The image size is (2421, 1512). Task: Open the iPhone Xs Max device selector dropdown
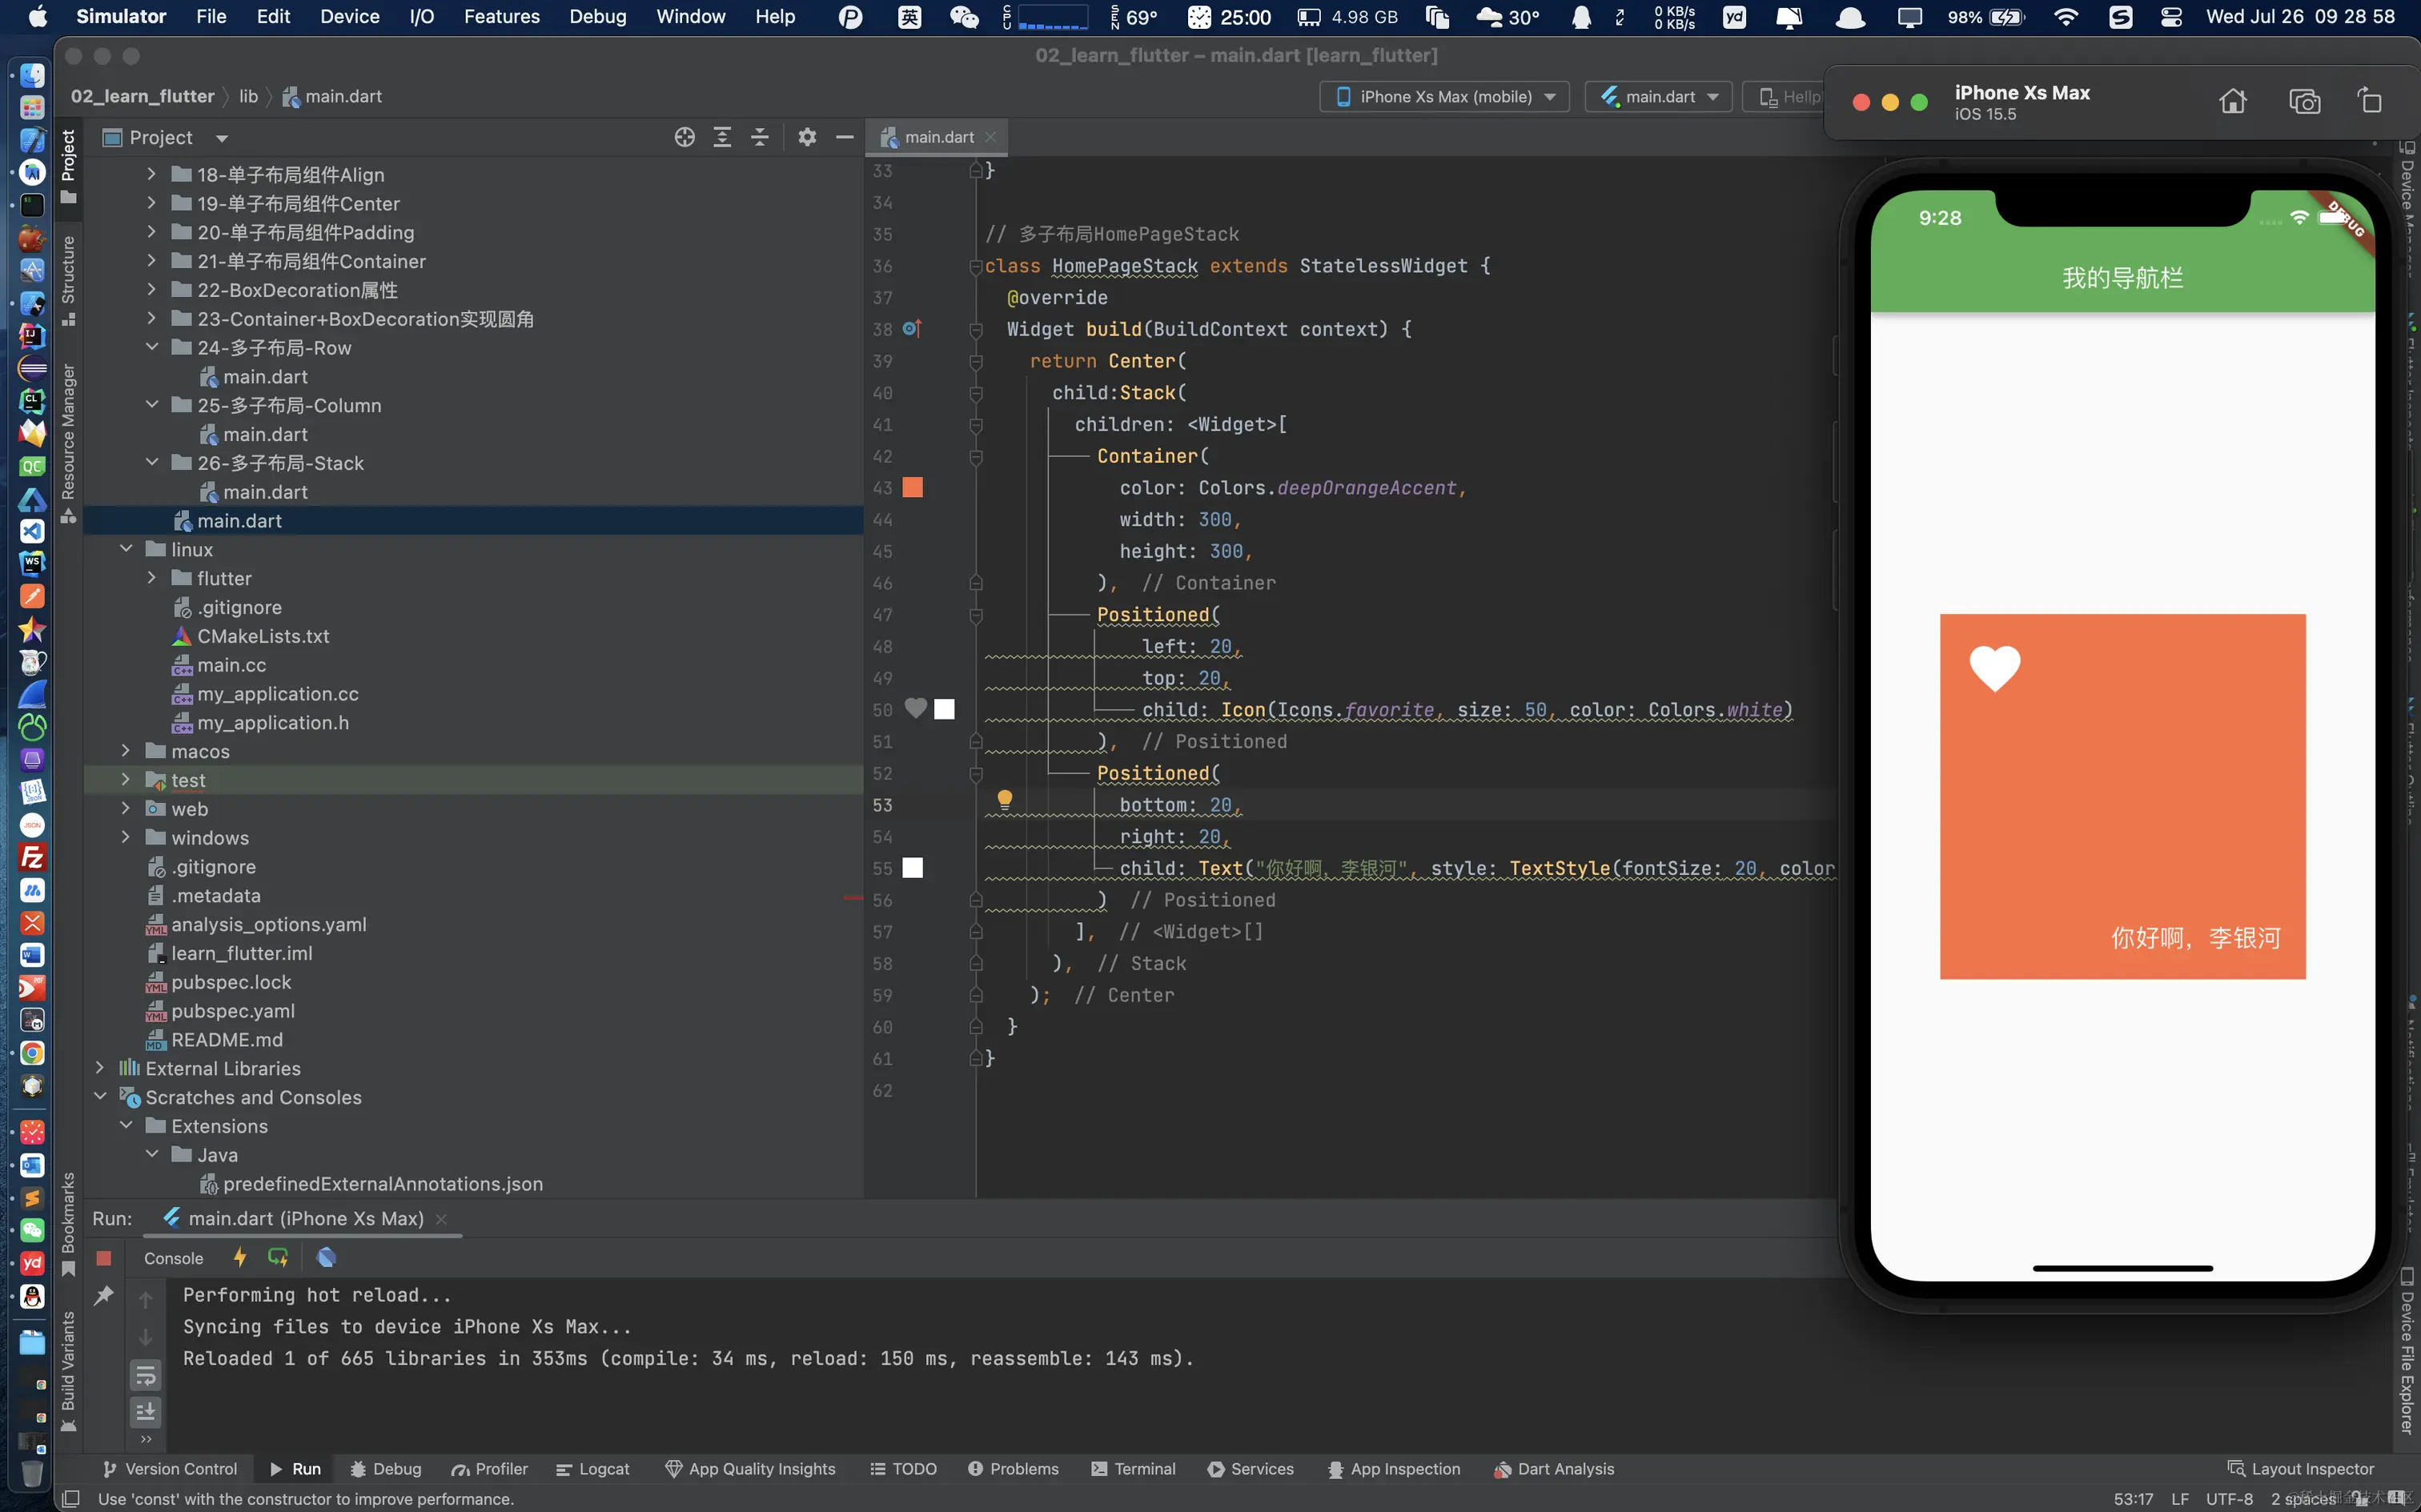click(x=1444, y=97)
